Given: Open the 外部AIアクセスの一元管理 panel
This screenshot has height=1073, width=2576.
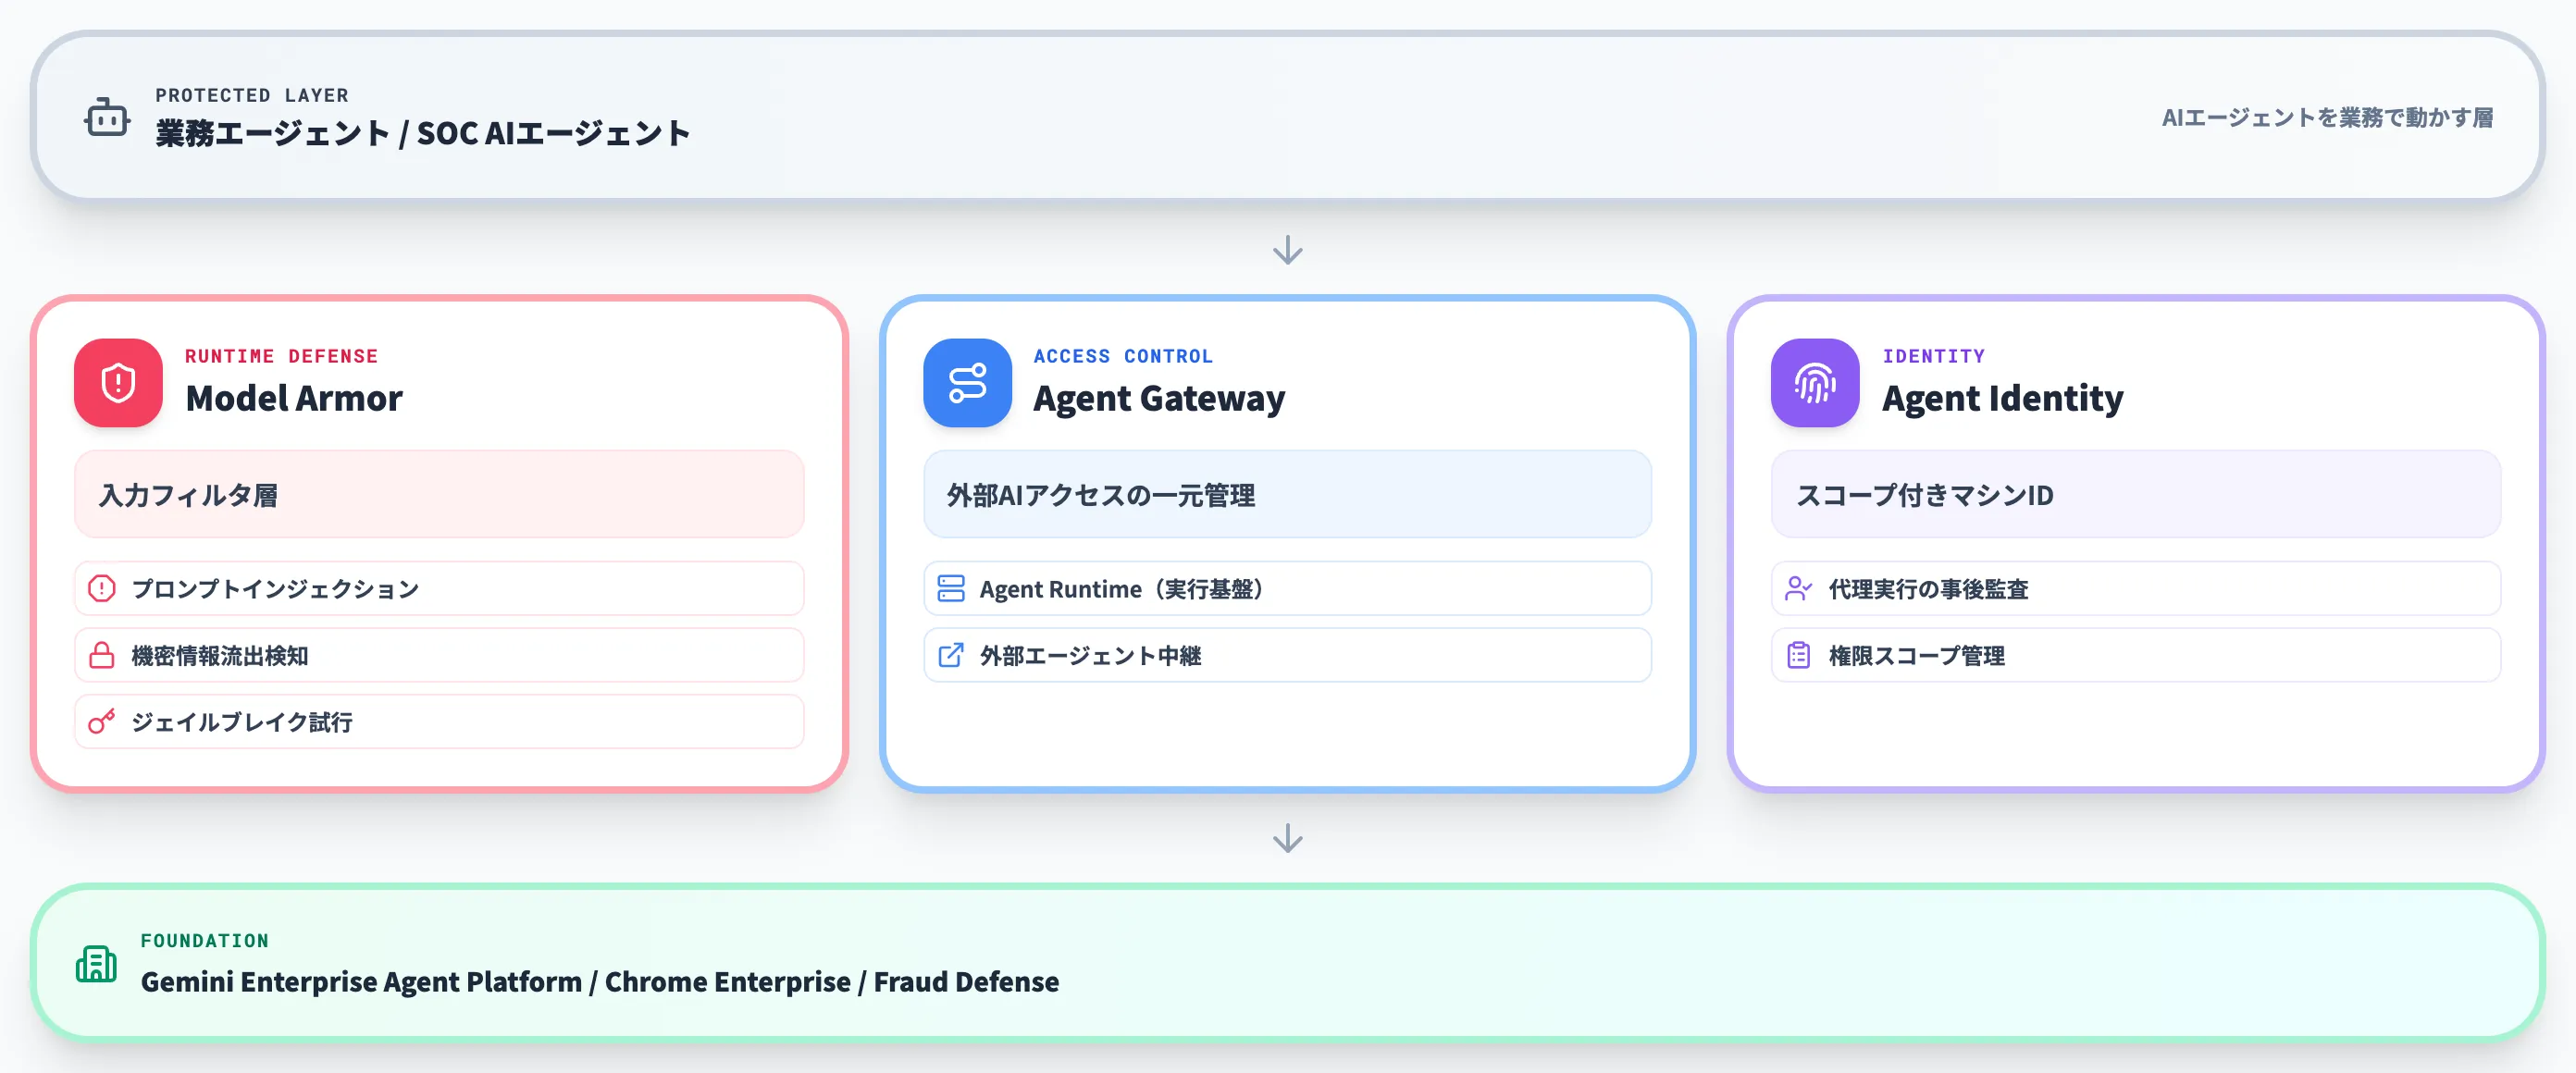Looking at the screenshot, I should (x=1286, y=494).
